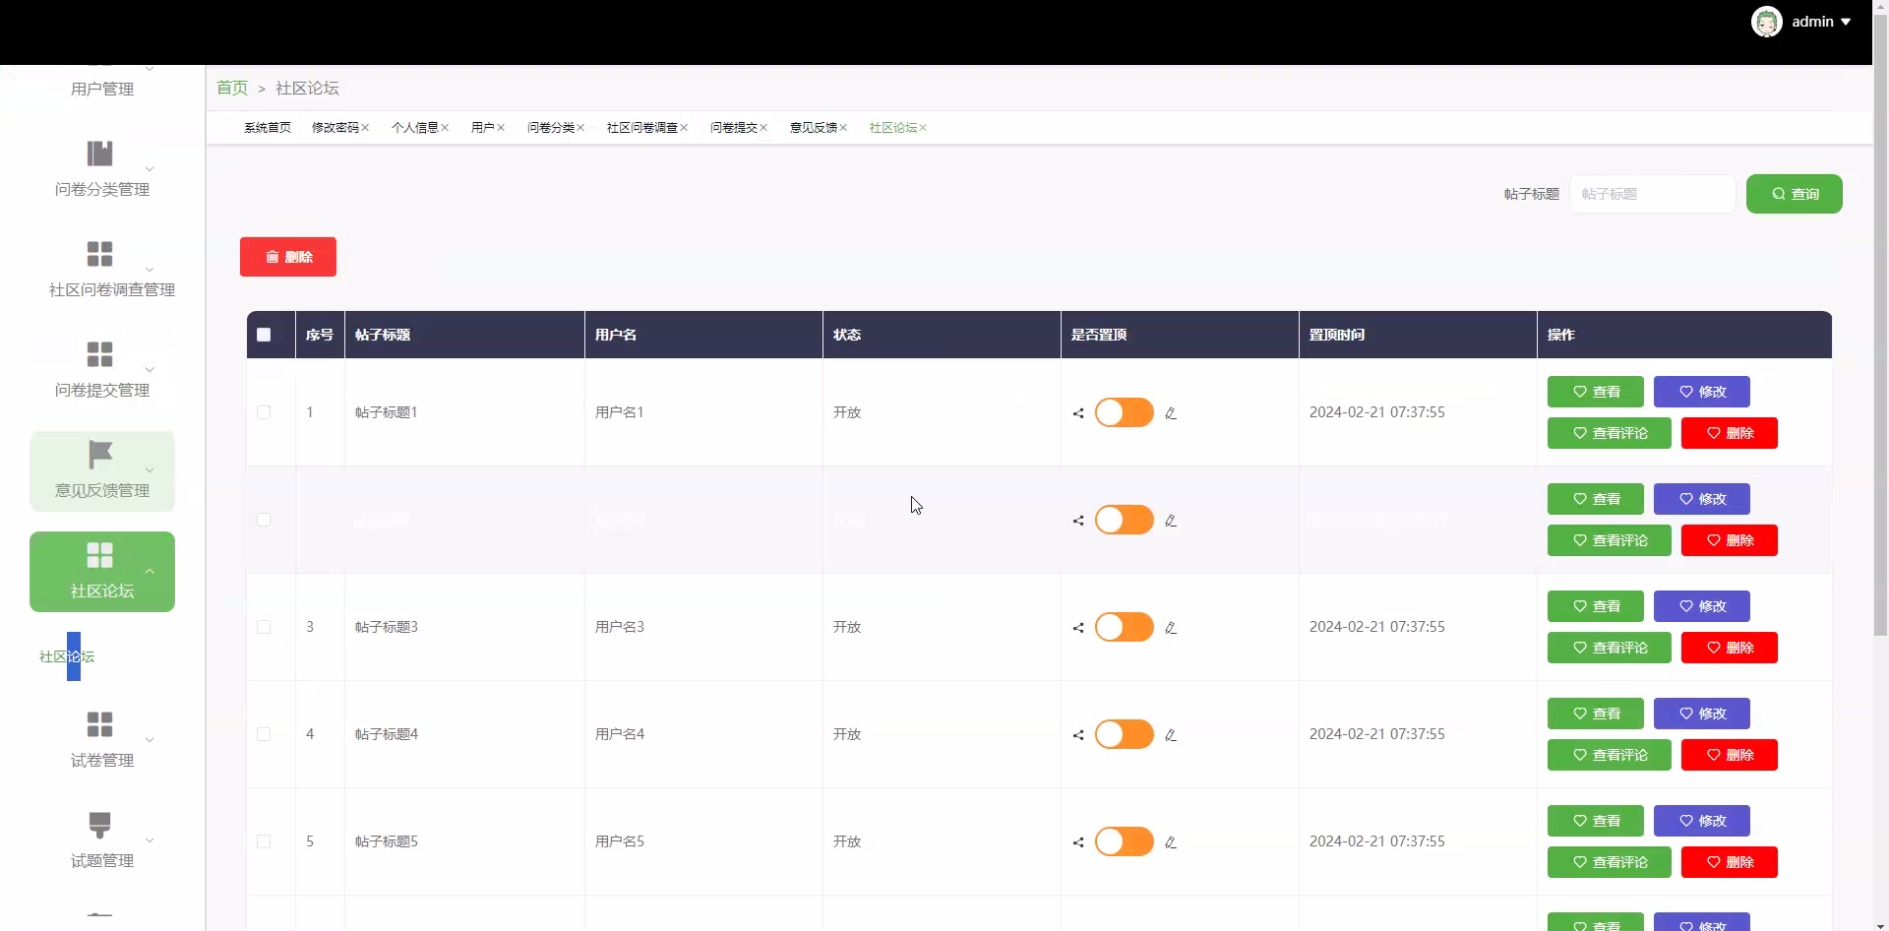Viewport: 1889px width, 931px height.
Task: Click the 意见反馈管理 flag icon
Action: 100,454
